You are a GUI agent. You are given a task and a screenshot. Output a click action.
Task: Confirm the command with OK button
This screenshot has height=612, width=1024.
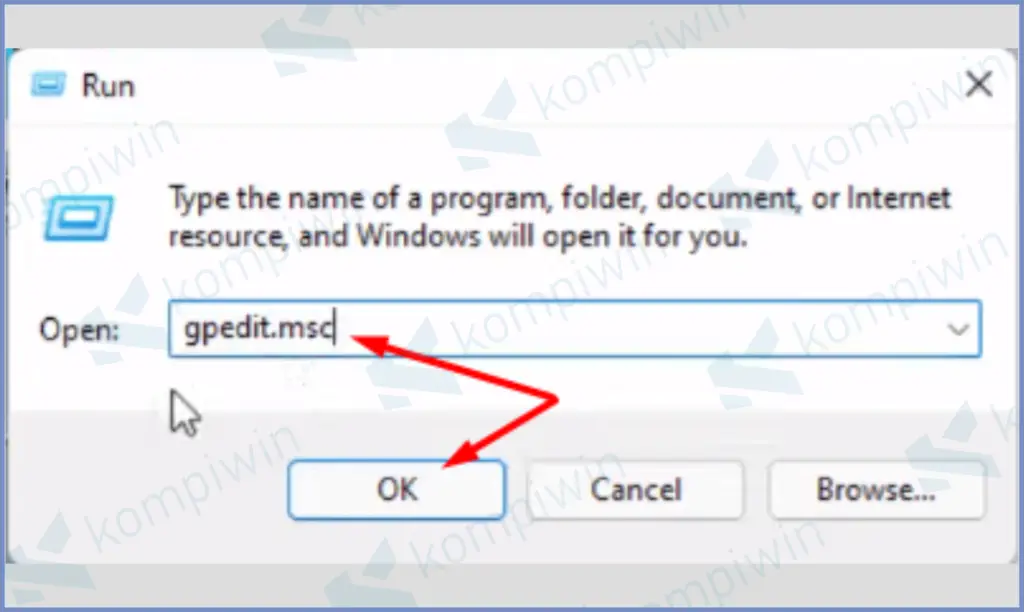[x=396, y=489]
